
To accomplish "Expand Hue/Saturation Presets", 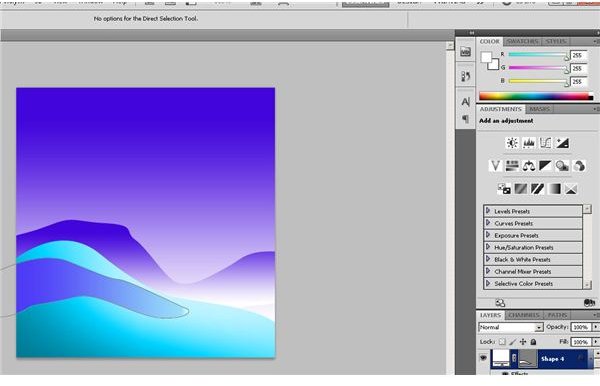I will [x=488, y=247].
